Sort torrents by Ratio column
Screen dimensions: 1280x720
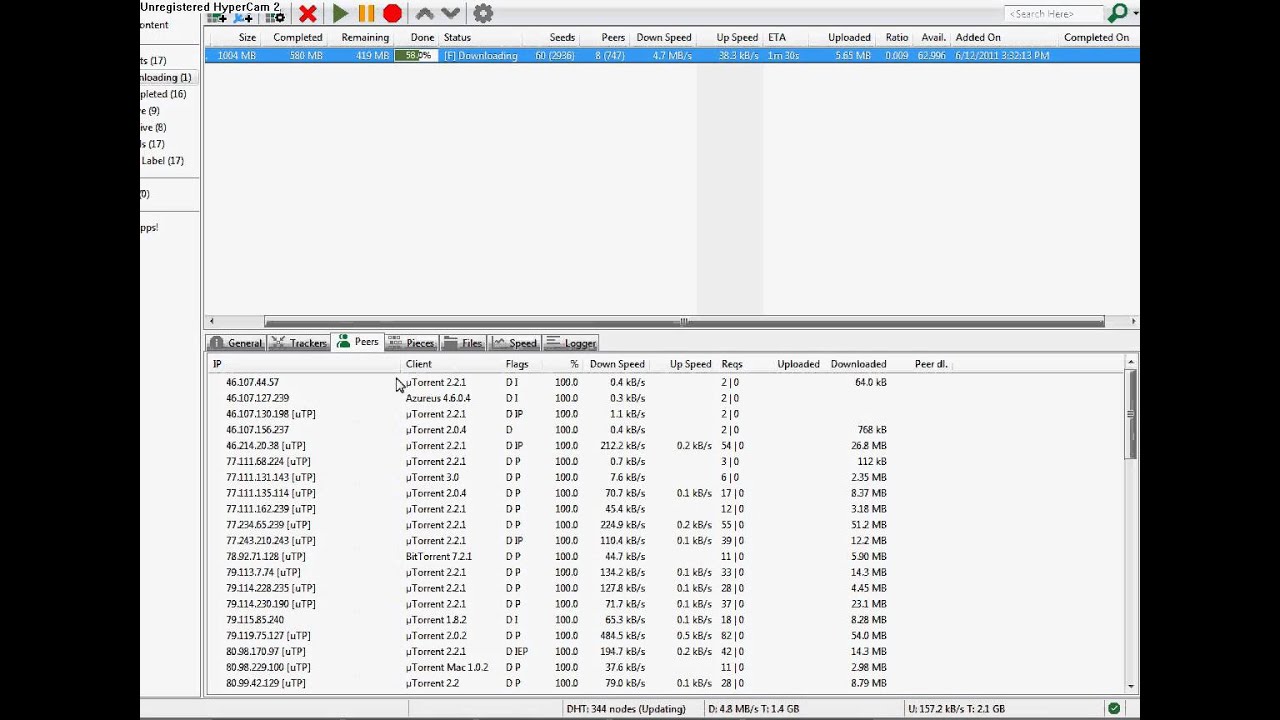[x=895, y=38]
